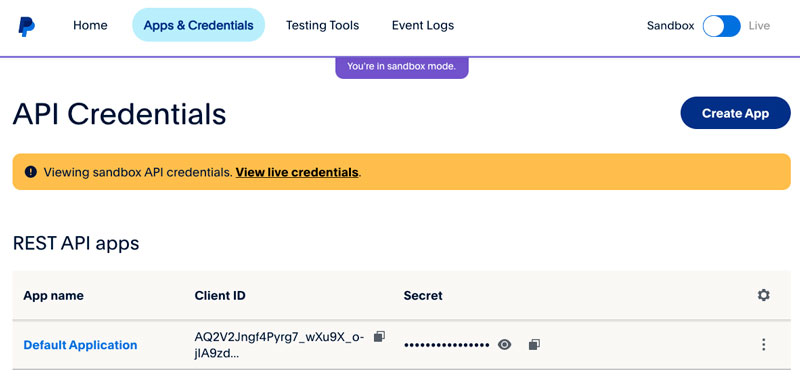The width and height of the screenshot is (800, 376).
Task: Copy the Client ID to clipboard
Action: click(x=379, y=337)
